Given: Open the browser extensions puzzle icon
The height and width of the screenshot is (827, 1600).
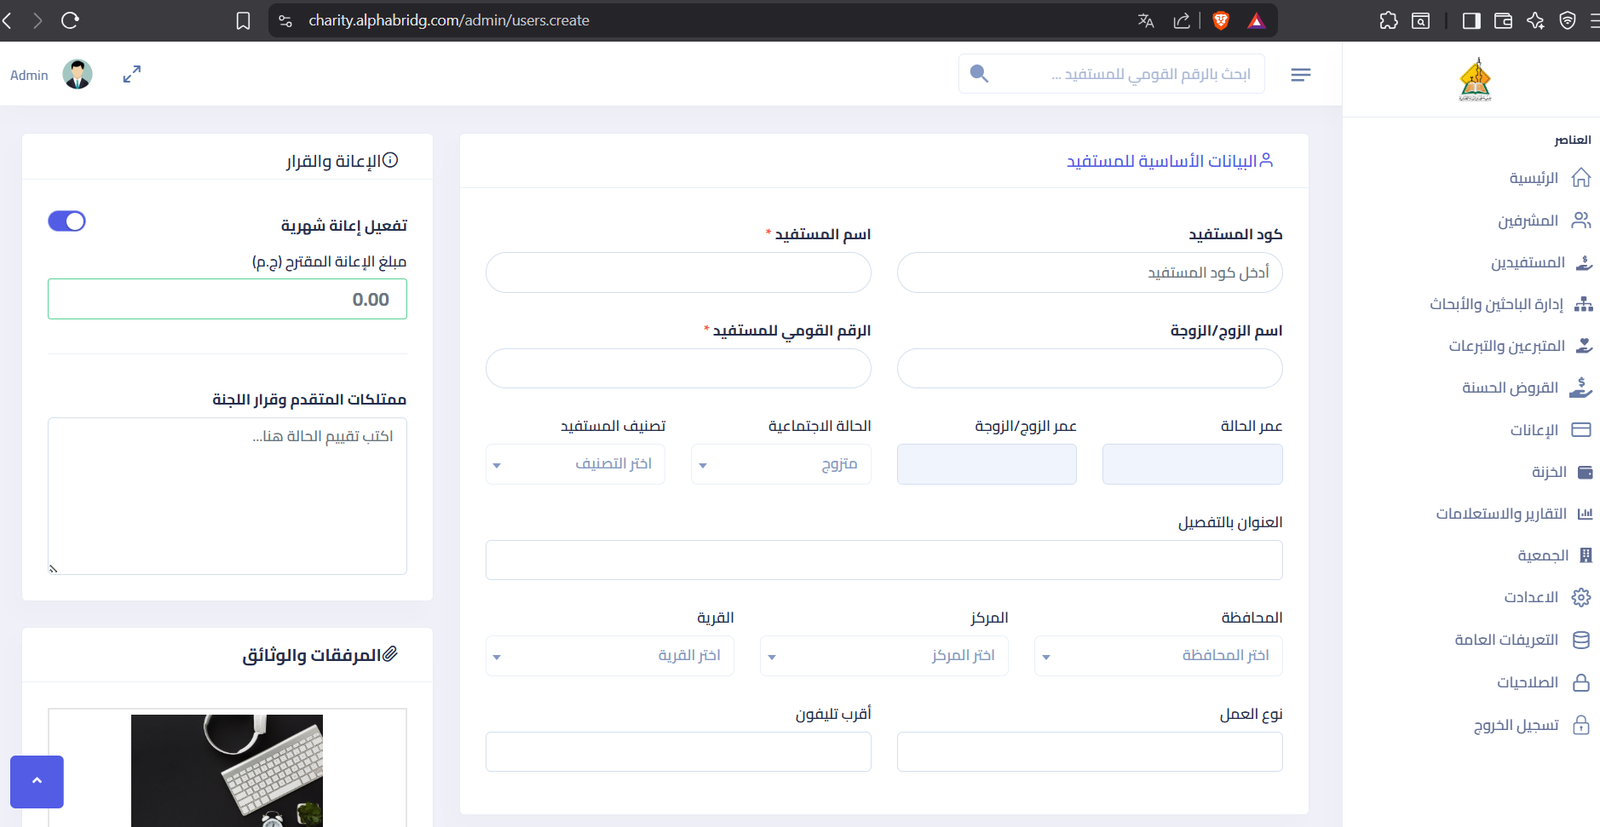Looking at the screenshot, I should click(1388, 20).
